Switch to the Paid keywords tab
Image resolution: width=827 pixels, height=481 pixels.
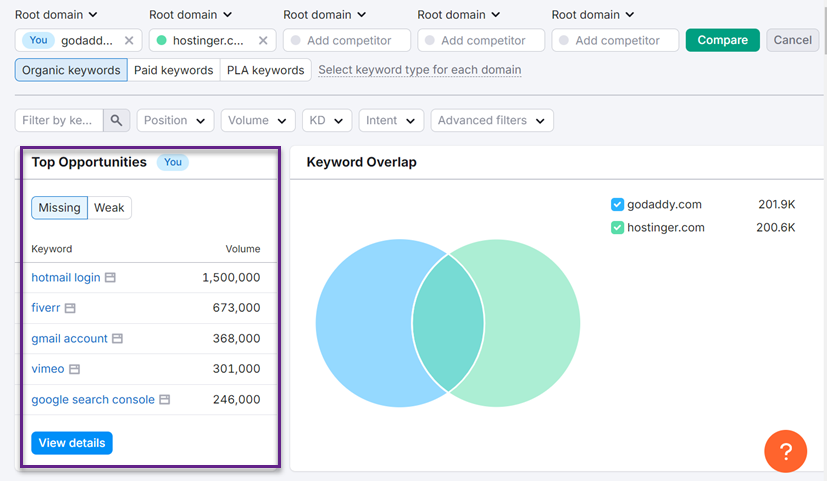[x=174, y=70]
